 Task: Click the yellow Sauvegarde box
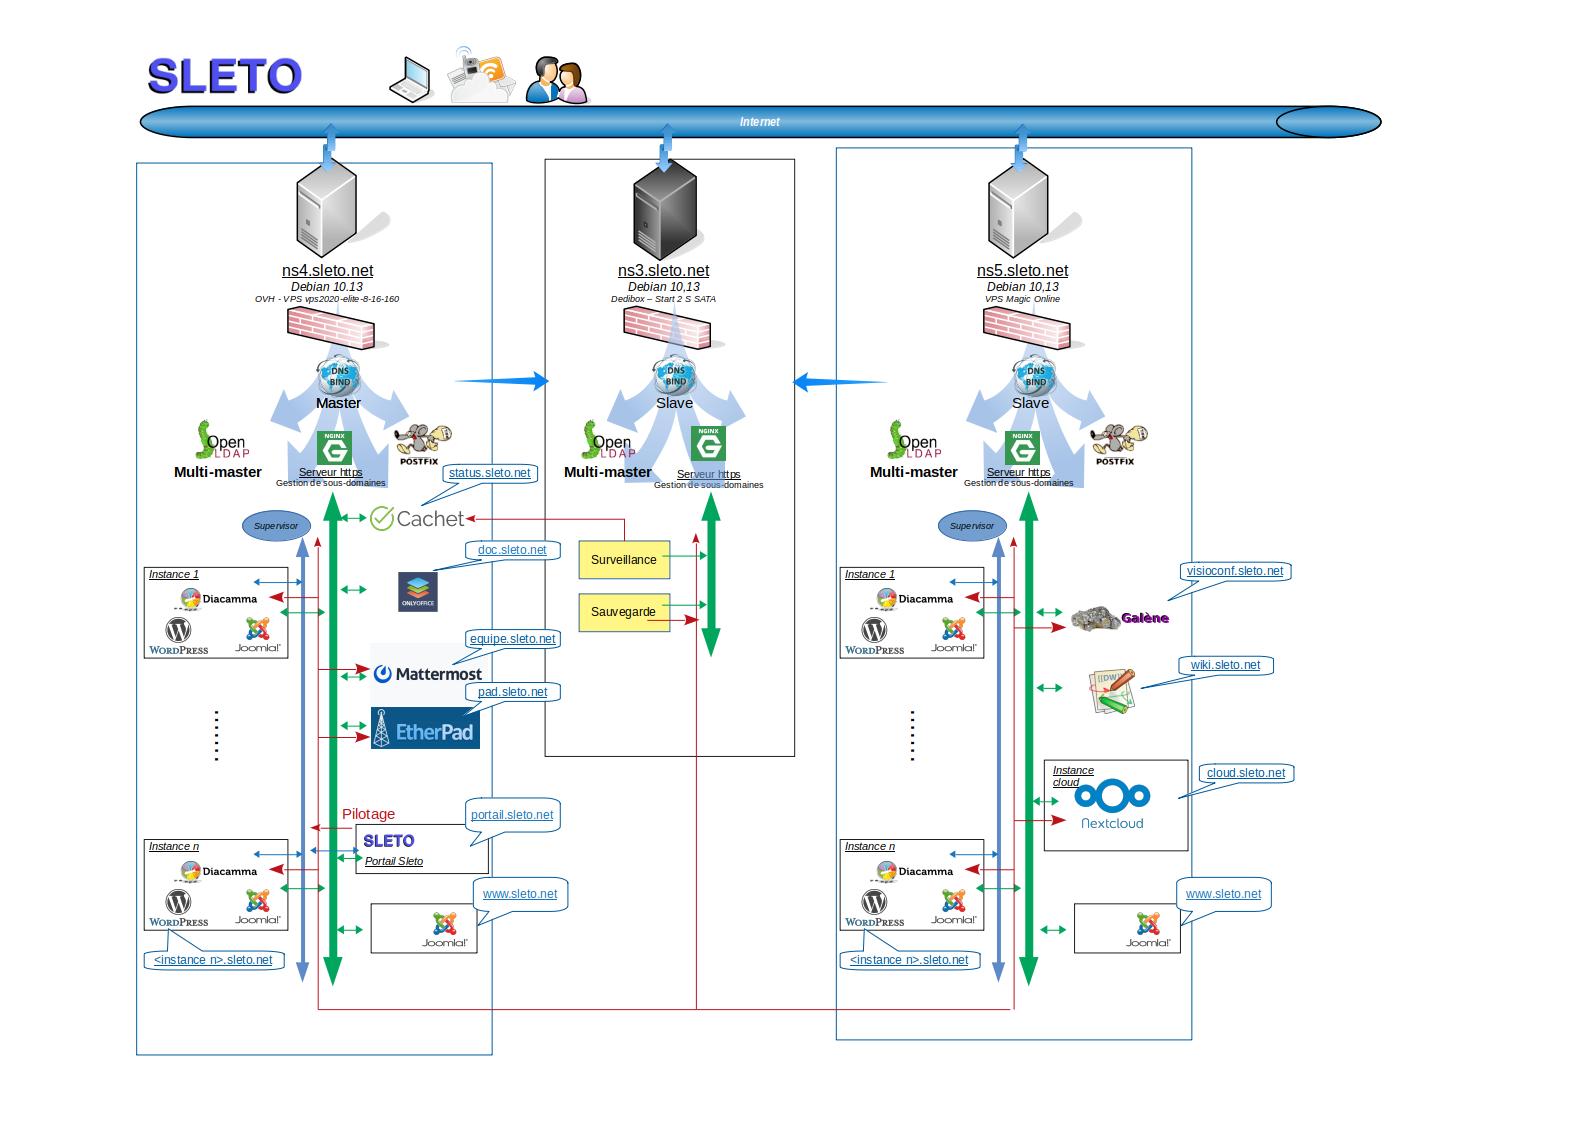click(623, 612)
